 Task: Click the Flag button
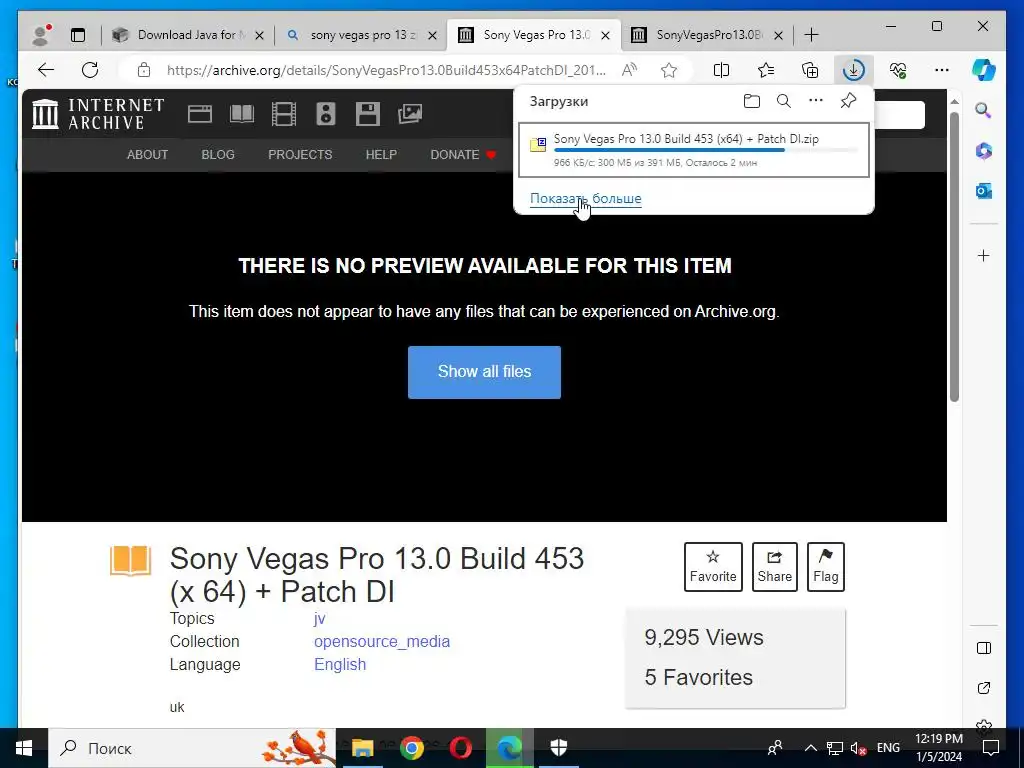tap(825, 567)
